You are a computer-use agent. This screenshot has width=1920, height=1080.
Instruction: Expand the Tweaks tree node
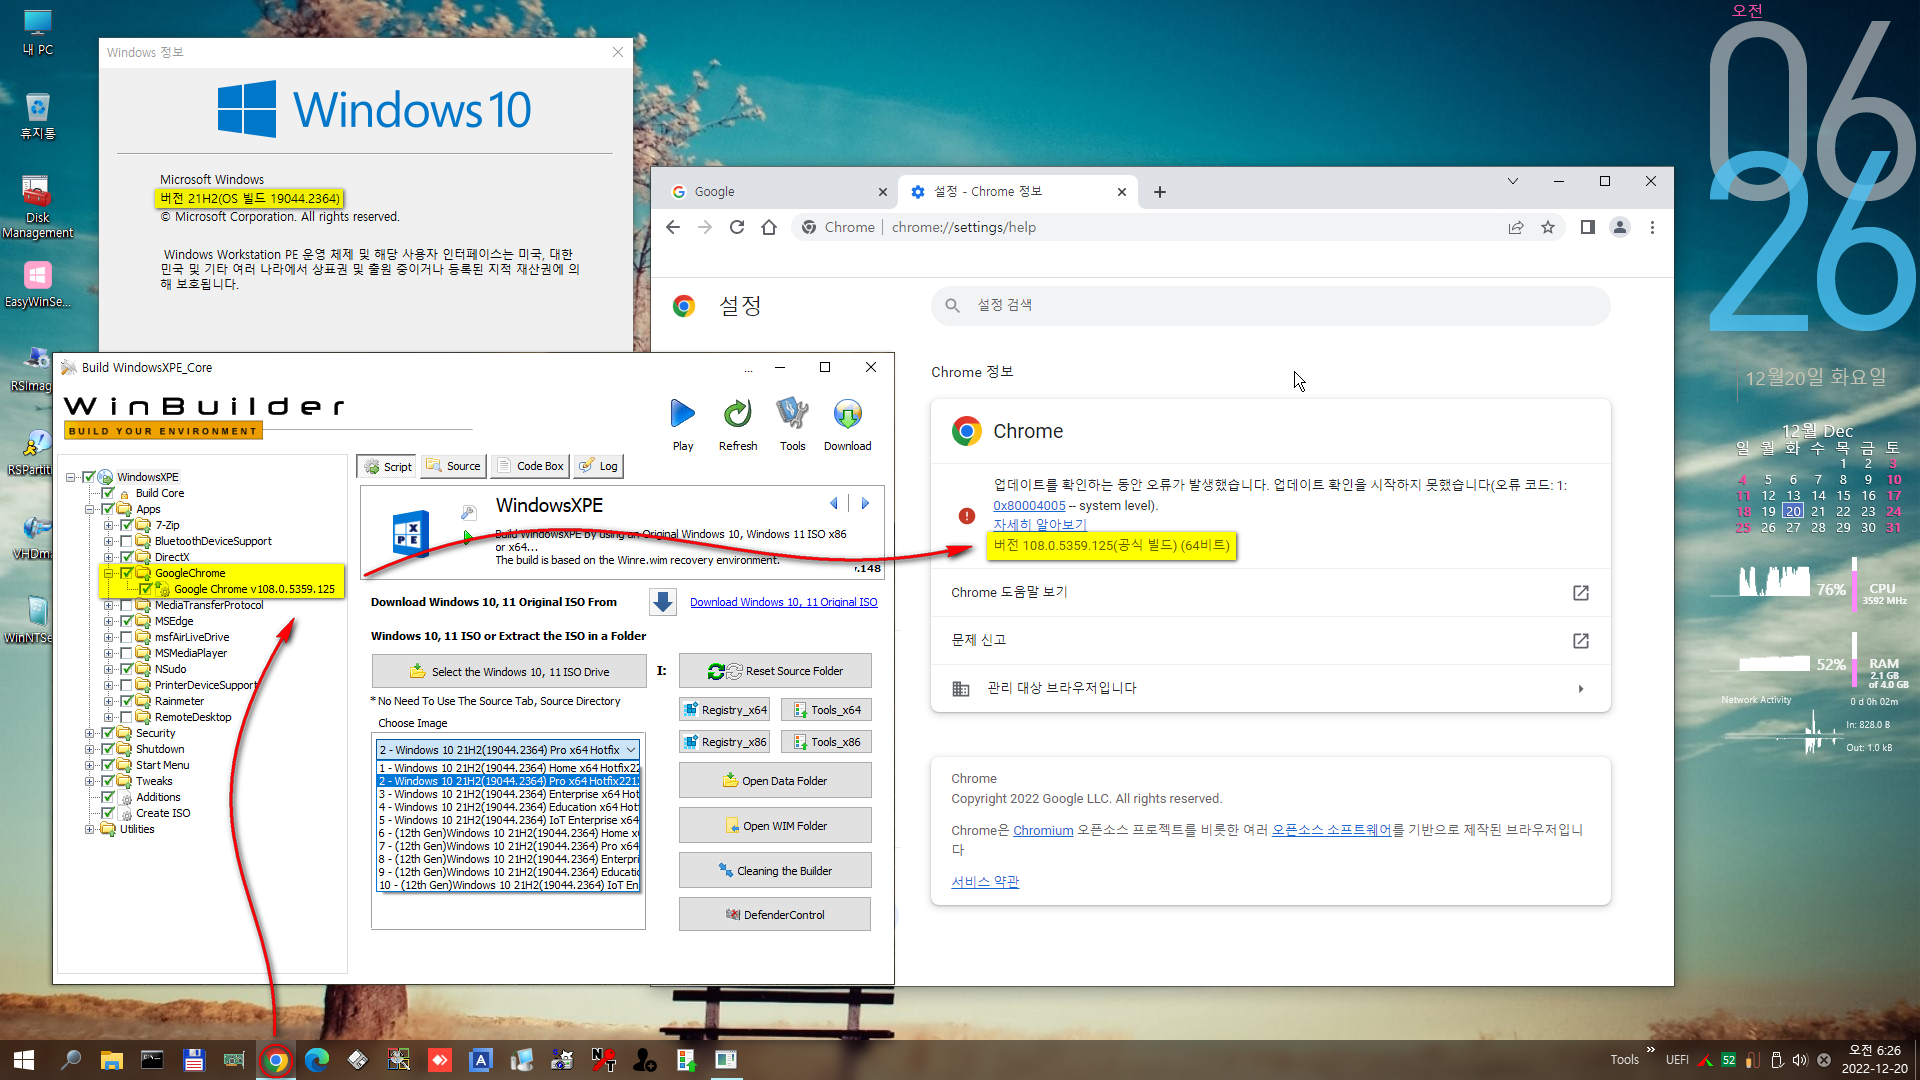[89, 781]
